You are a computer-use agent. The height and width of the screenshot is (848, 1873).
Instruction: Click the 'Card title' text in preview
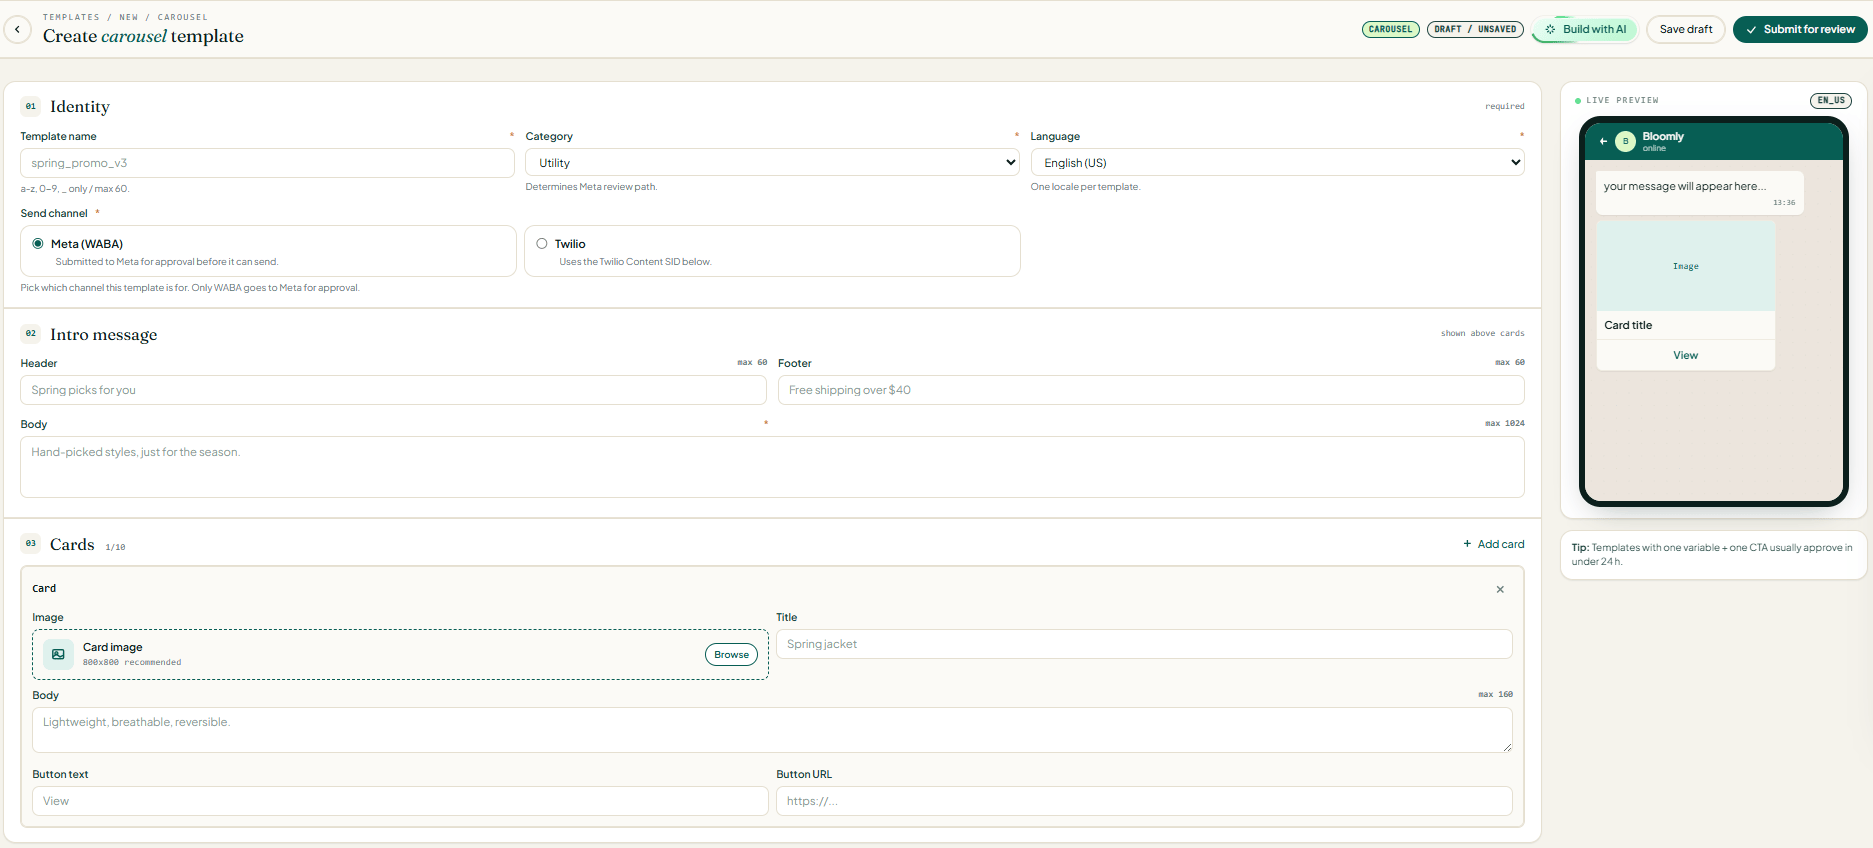coord(1628,325)
